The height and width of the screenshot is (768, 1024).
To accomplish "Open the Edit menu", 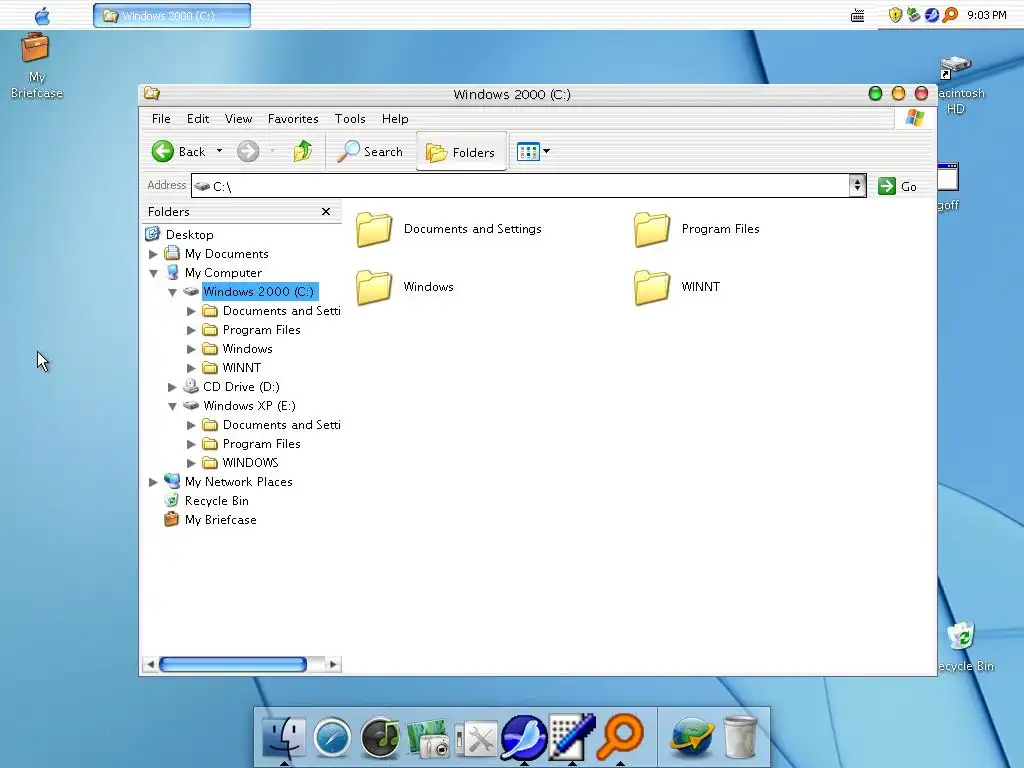I will [x=198, y=119].
